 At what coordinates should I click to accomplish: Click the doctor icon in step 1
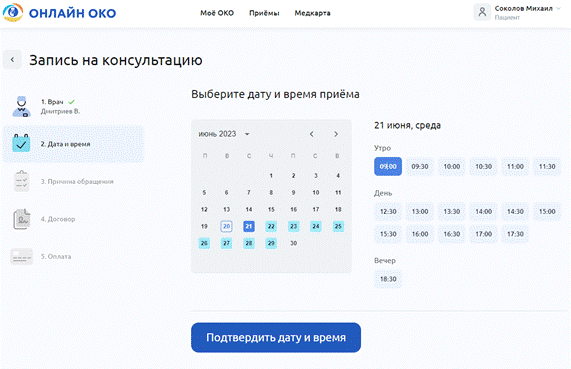[x=21, y=106]
